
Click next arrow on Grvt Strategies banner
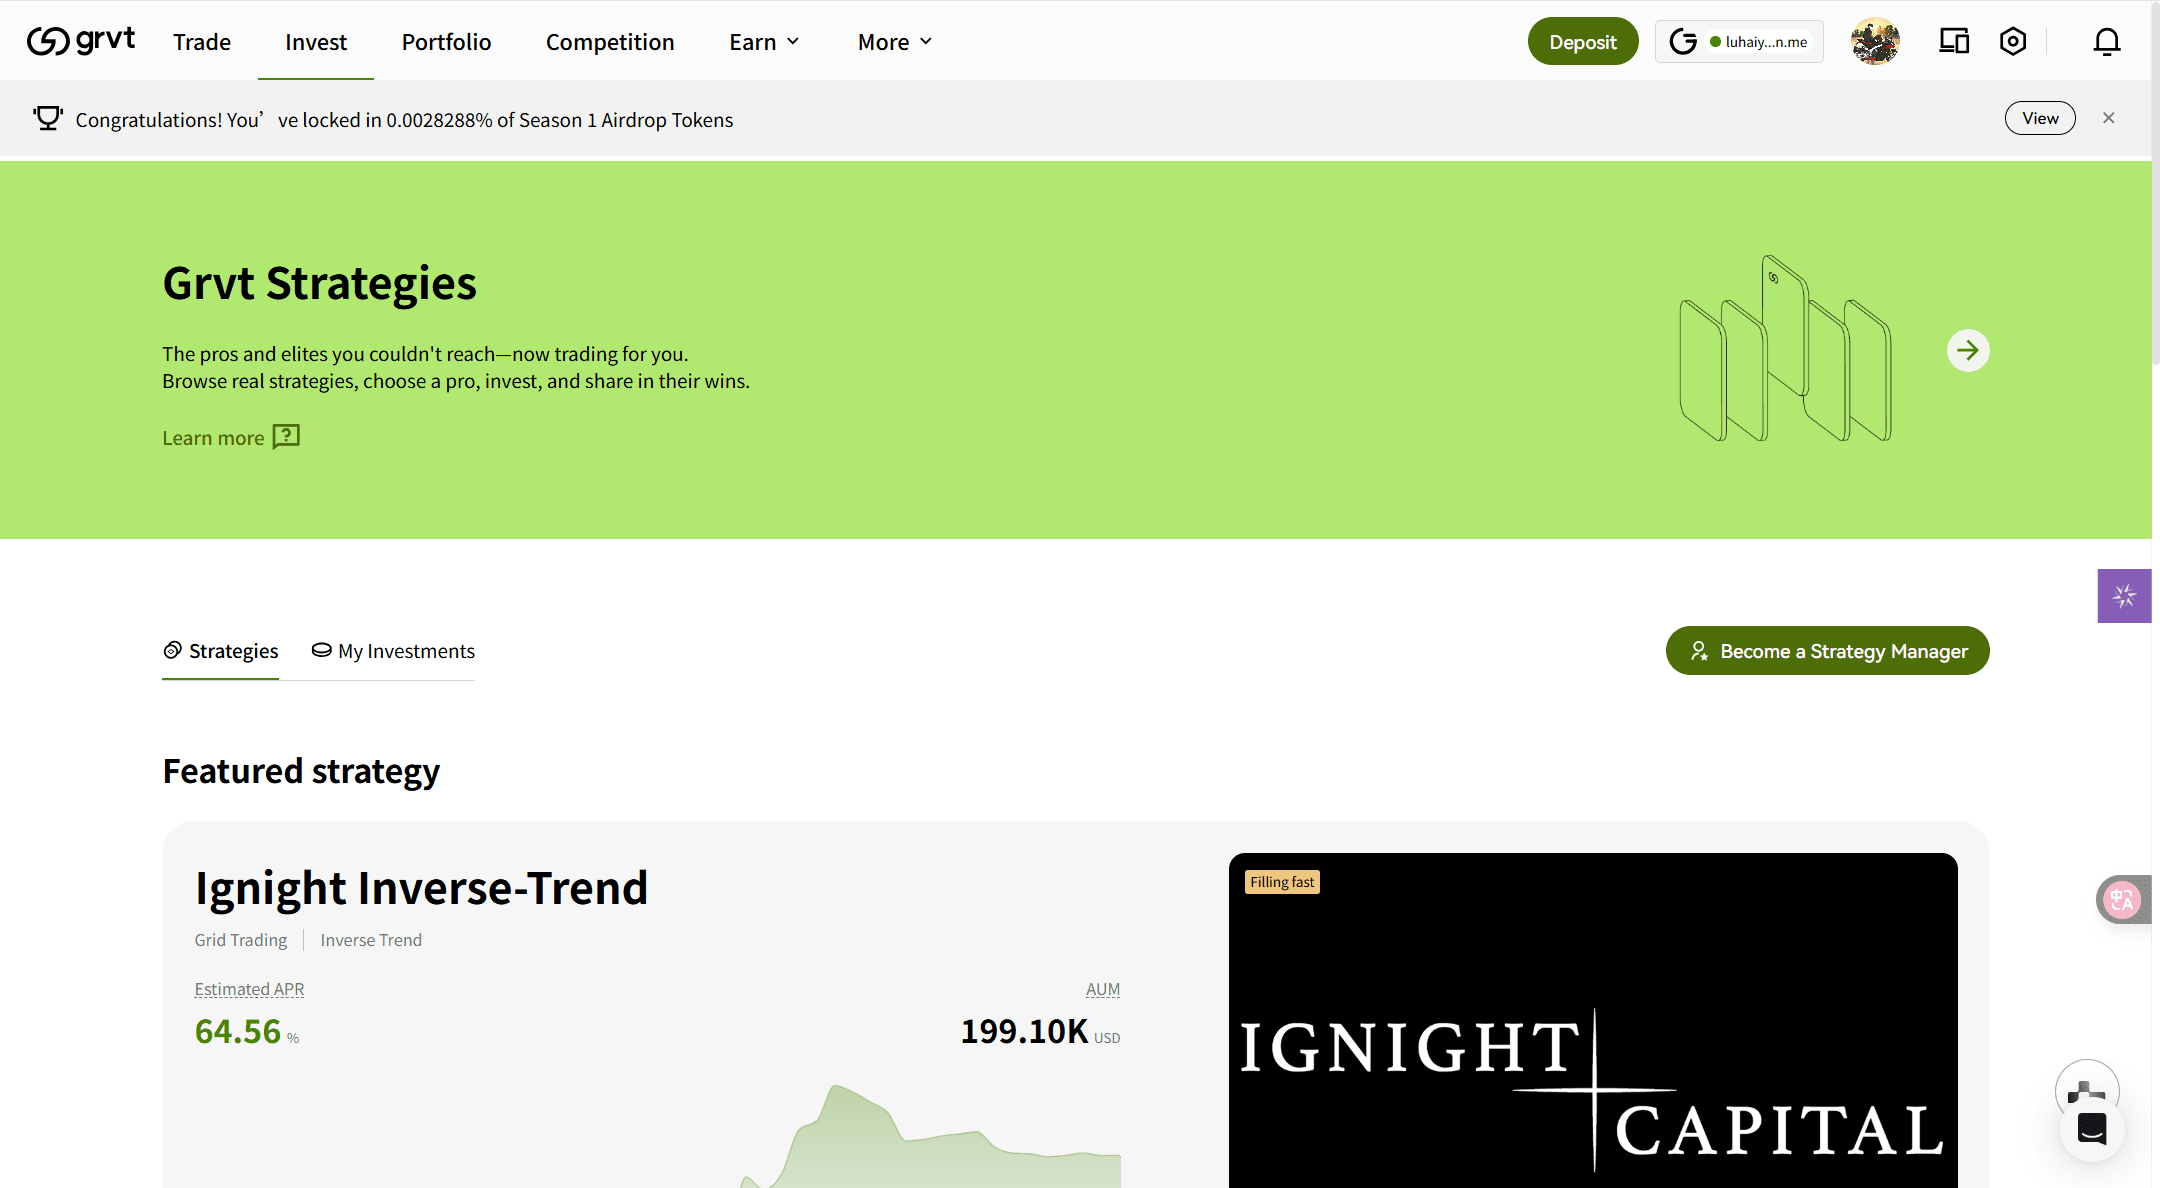[x=1967, y=350]
